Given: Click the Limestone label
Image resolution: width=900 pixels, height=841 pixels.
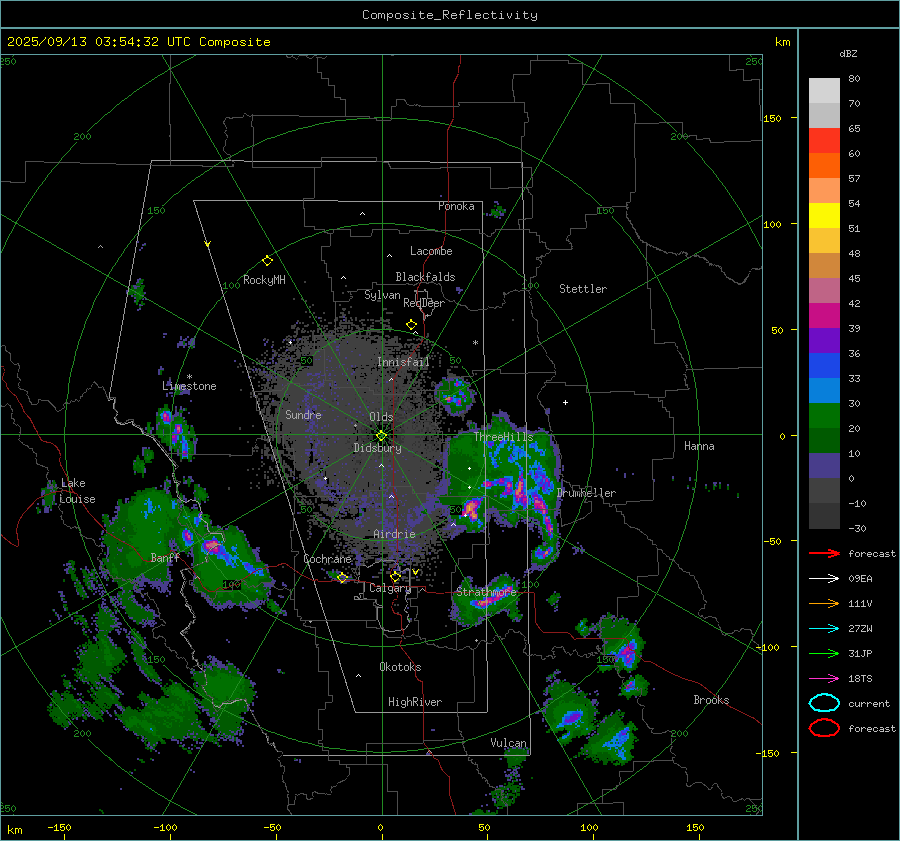Looking at the screenshot, I should click(x=189, y=386).
